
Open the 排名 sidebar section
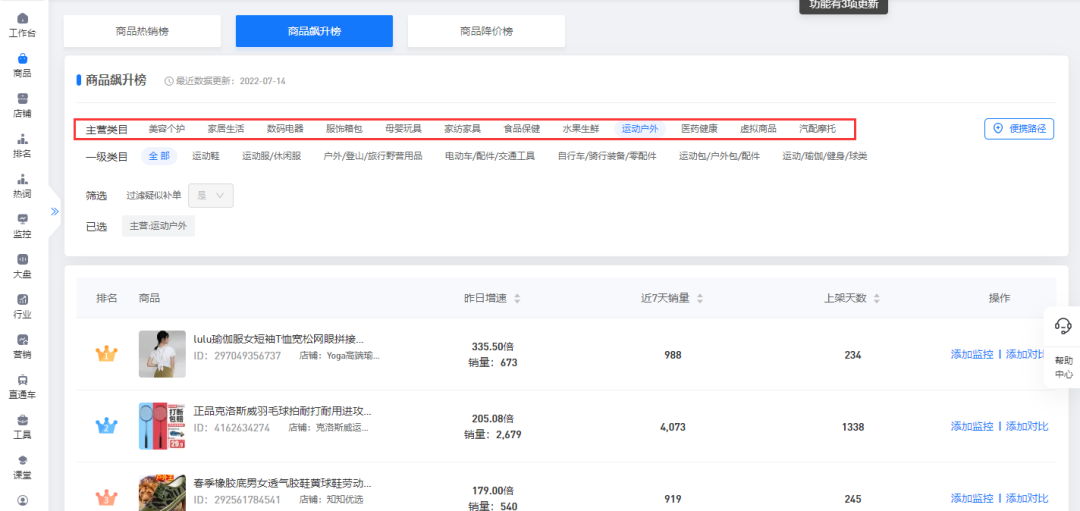[x=22, y=144]
